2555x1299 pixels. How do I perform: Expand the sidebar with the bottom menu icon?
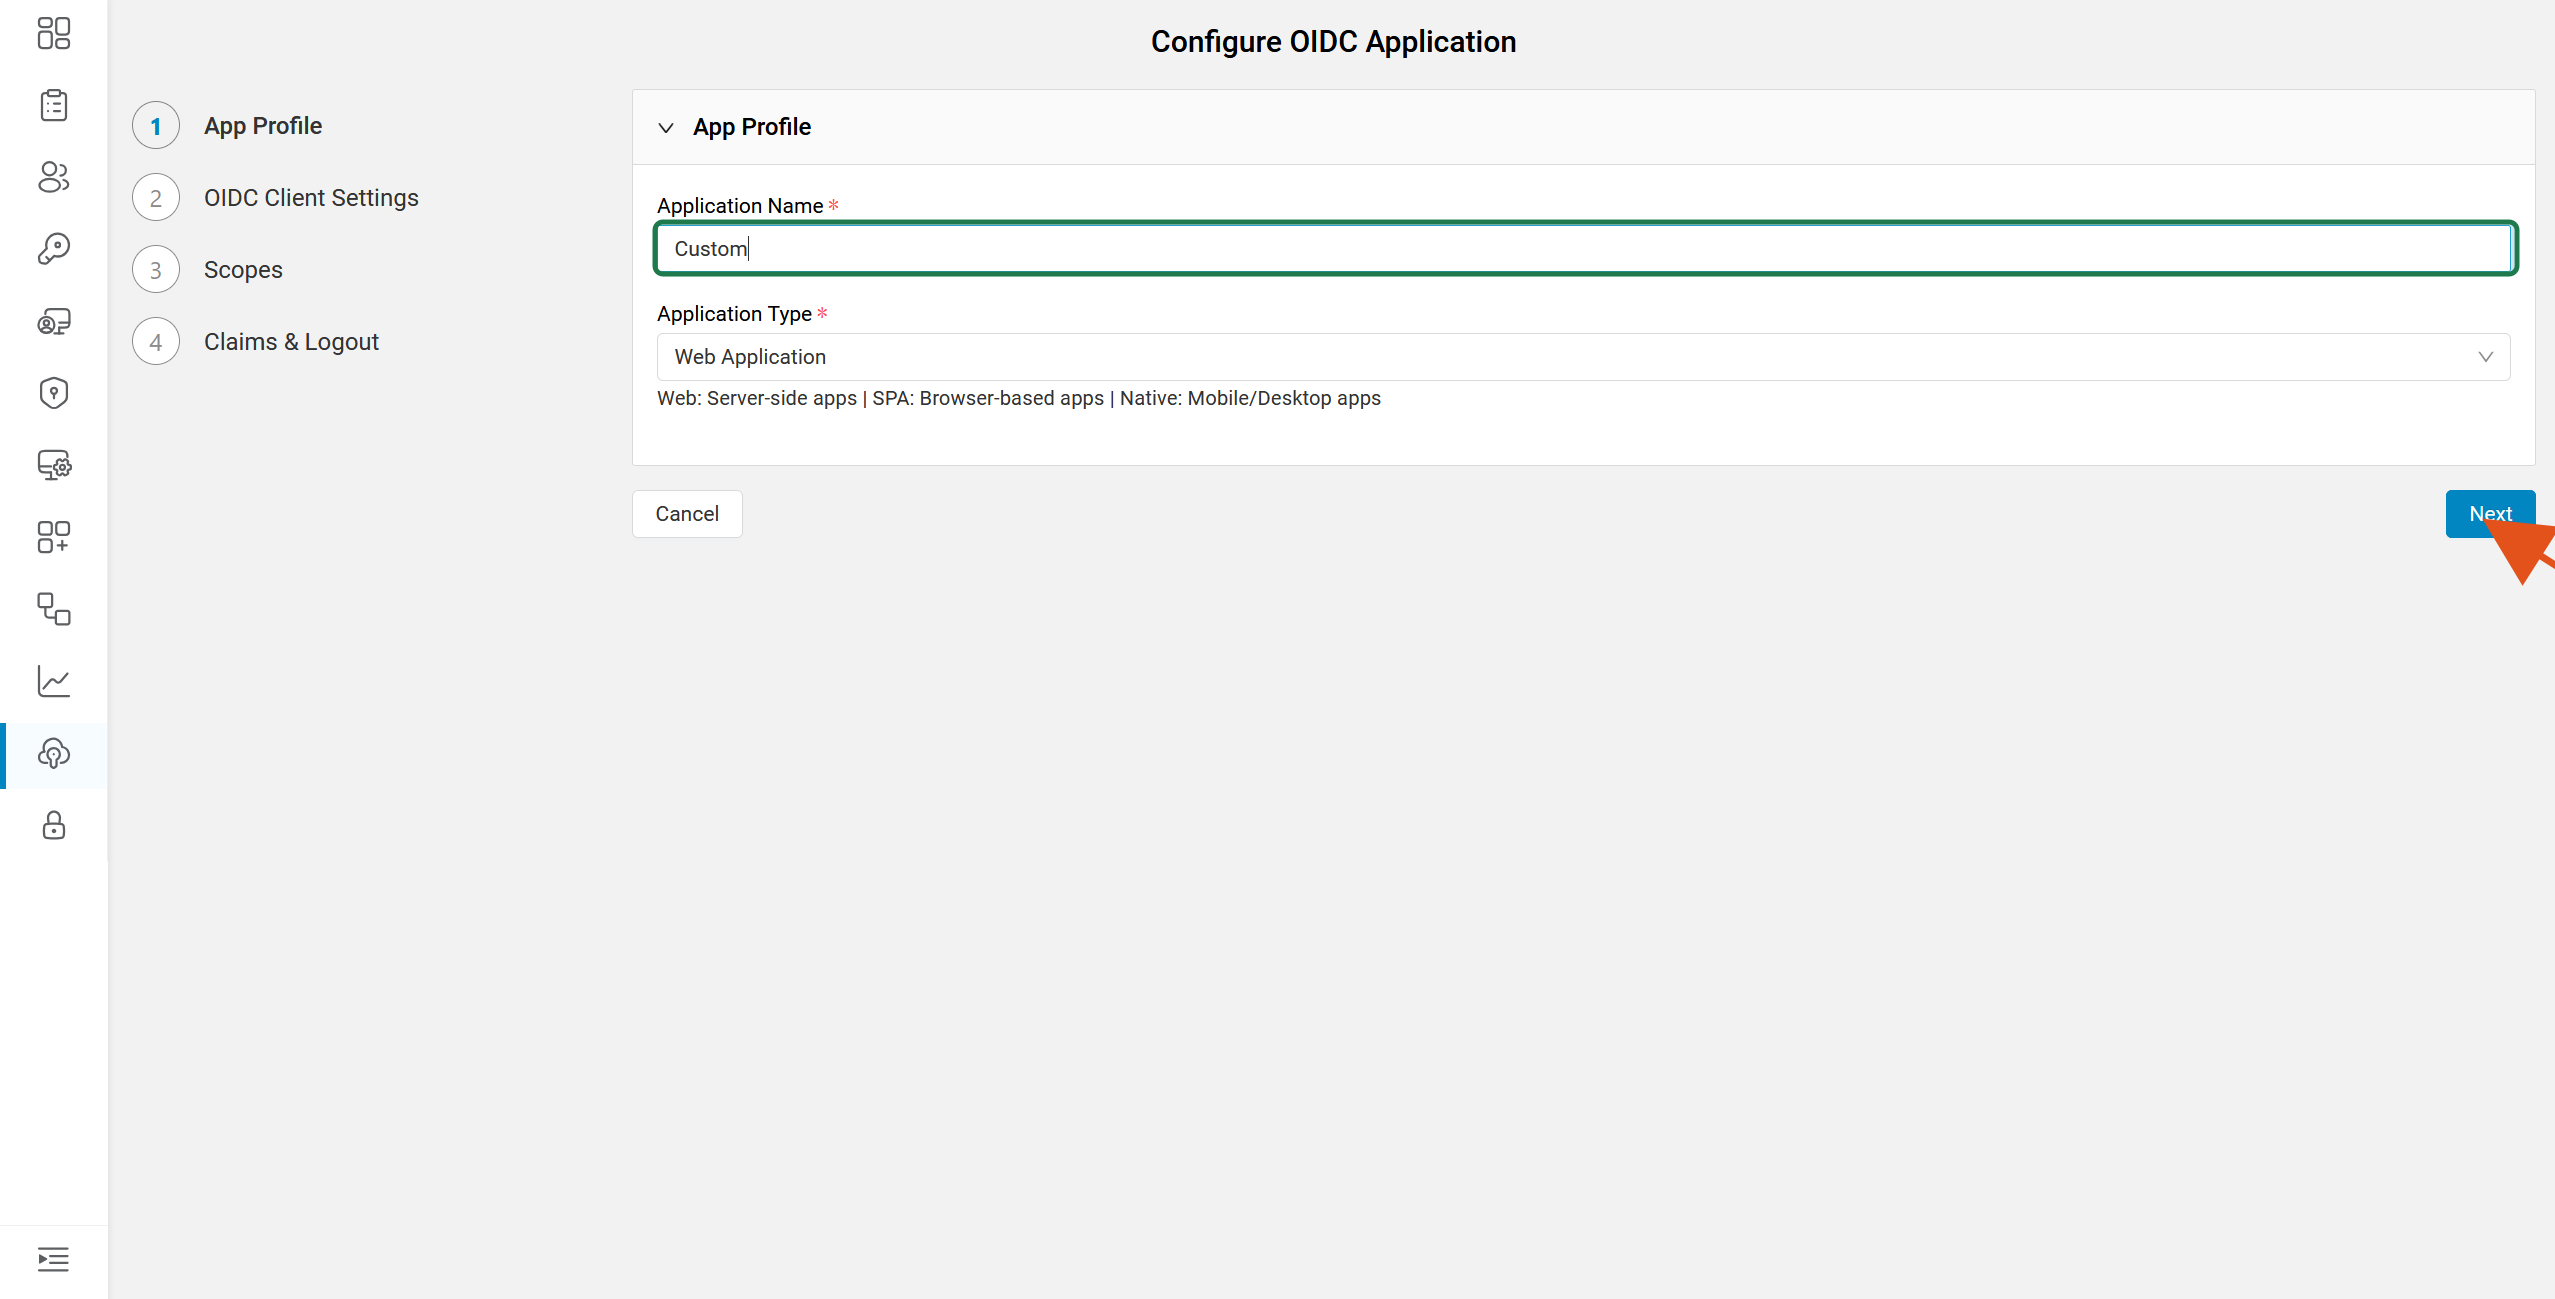(x=54, y=1259)
